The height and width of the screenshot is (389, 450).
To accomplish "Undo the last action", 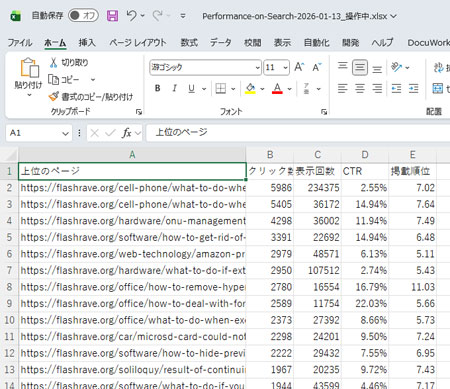I will (131, 15).
